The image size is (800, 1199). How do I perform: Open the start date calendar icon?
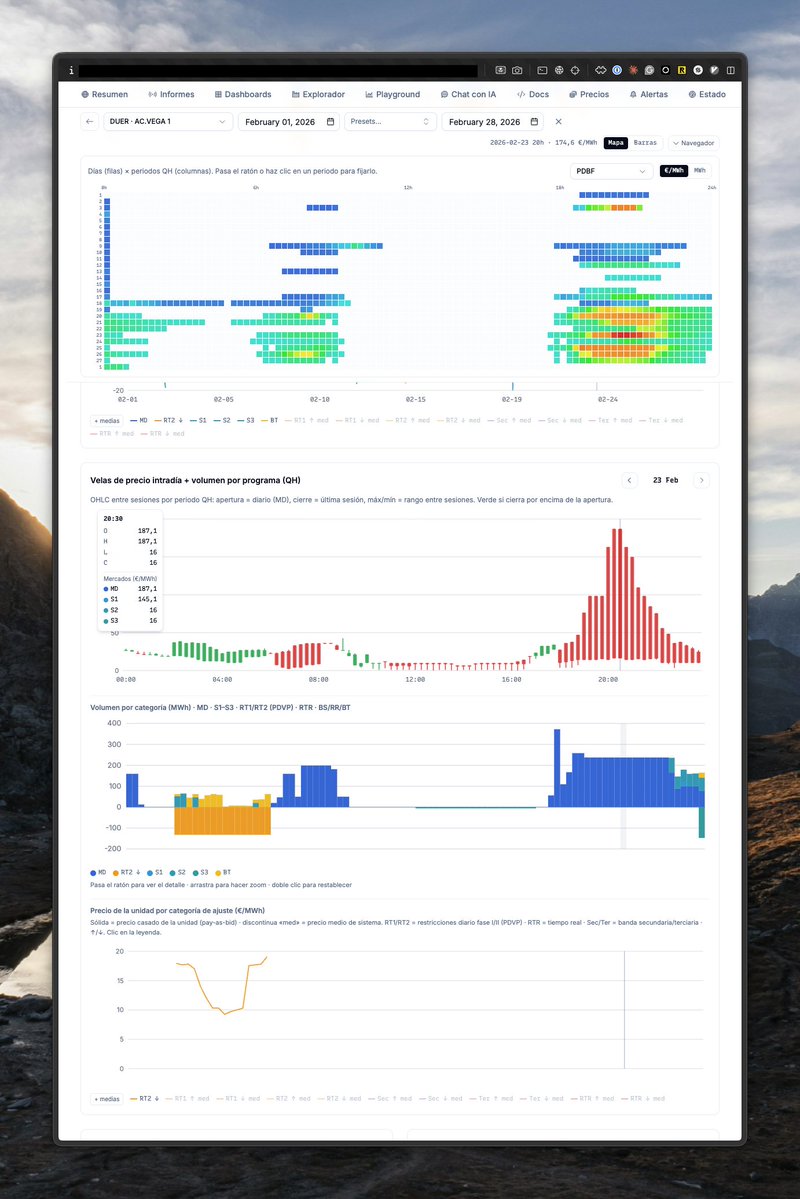(330, 122)
